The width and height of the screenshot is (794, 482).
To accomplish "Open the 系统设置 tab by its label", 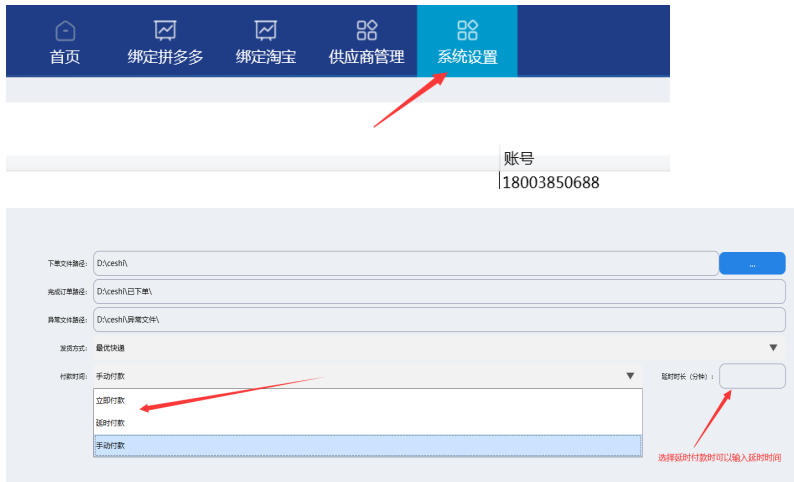I will (x=467, y=57).
